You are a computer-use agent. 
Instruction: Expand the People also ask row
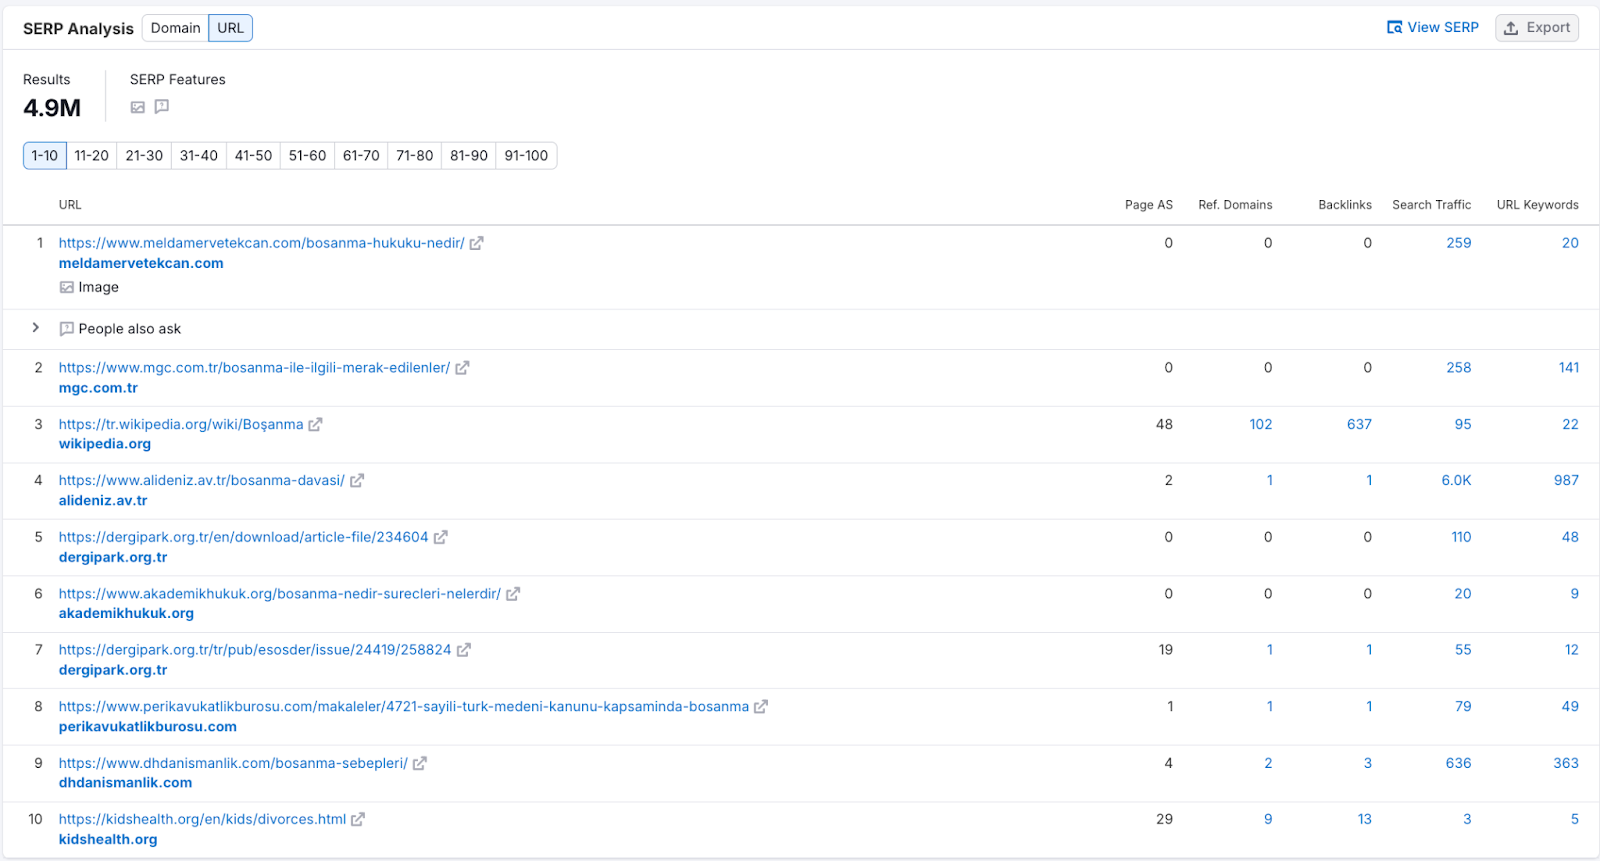click(x=36, y=328)
